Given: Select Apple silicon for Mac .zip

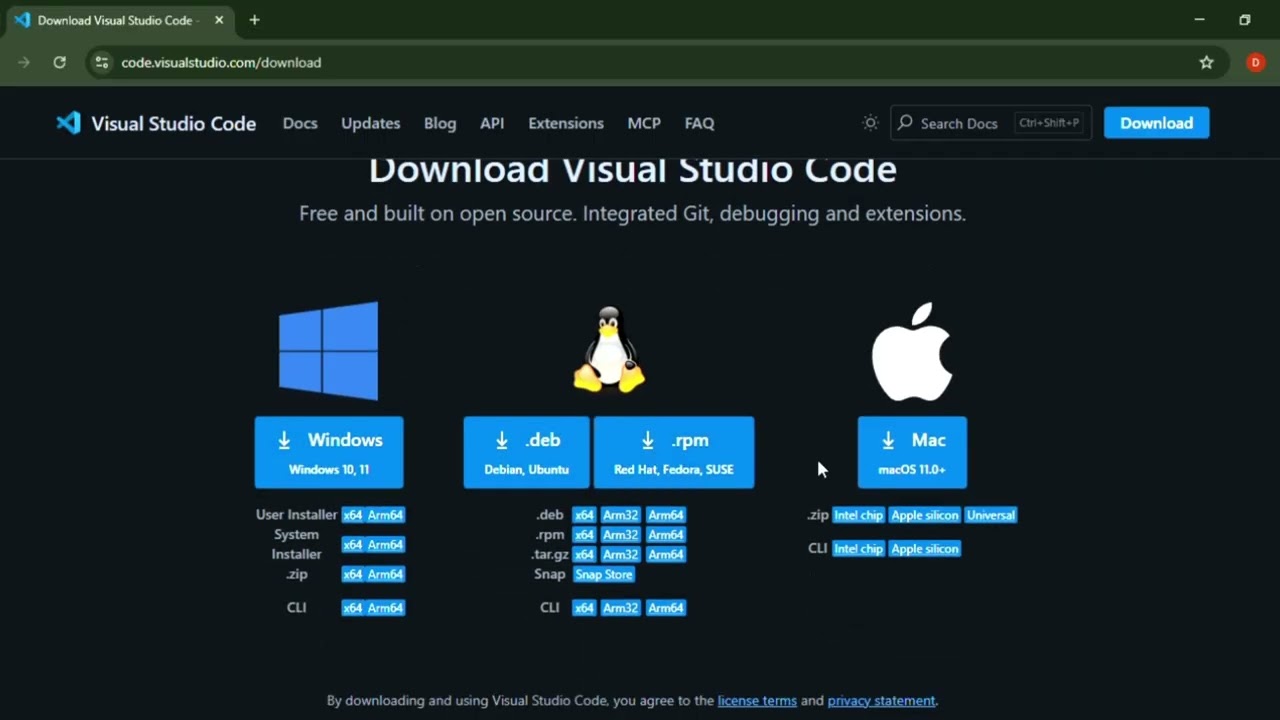Looking at the screenshot, I should pos(925,515).
